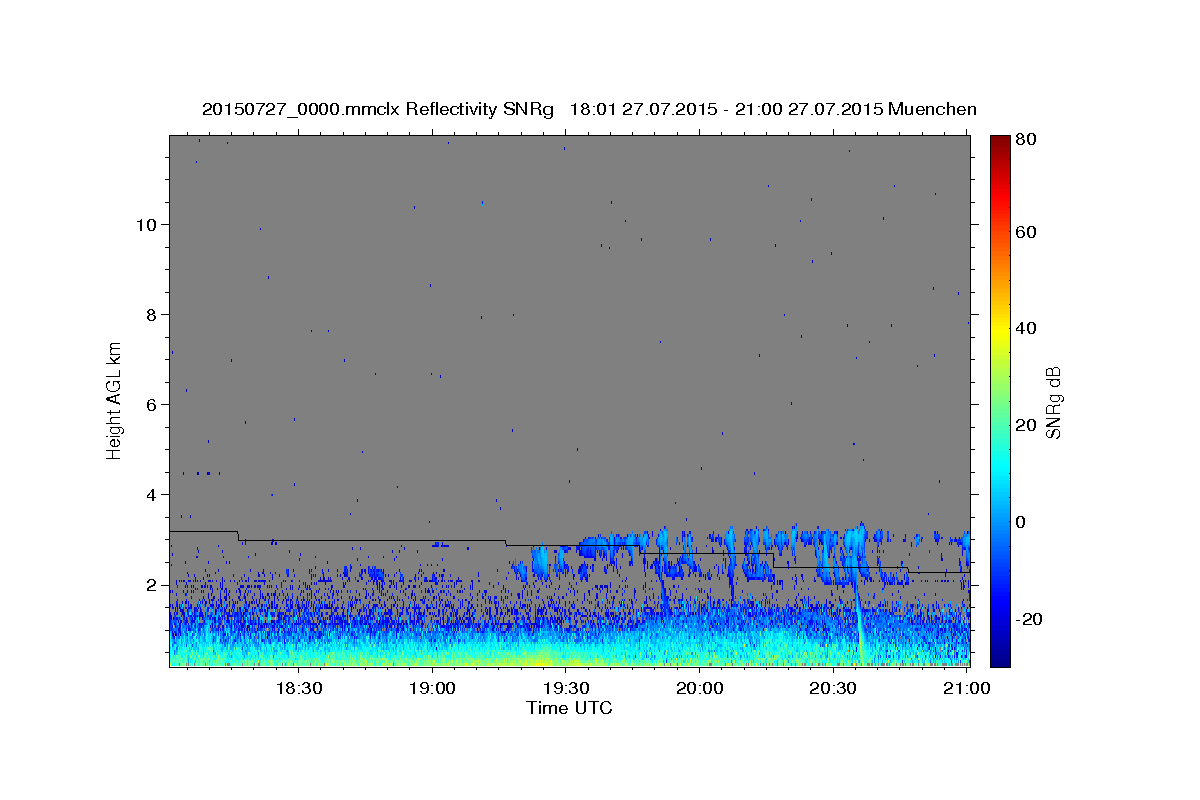Image resolution: width=1200 pixels, height=800 pixels.
Task: Click the plot title text beginning 20150727_0000.mmclx
Action: [x=589, y=109]
